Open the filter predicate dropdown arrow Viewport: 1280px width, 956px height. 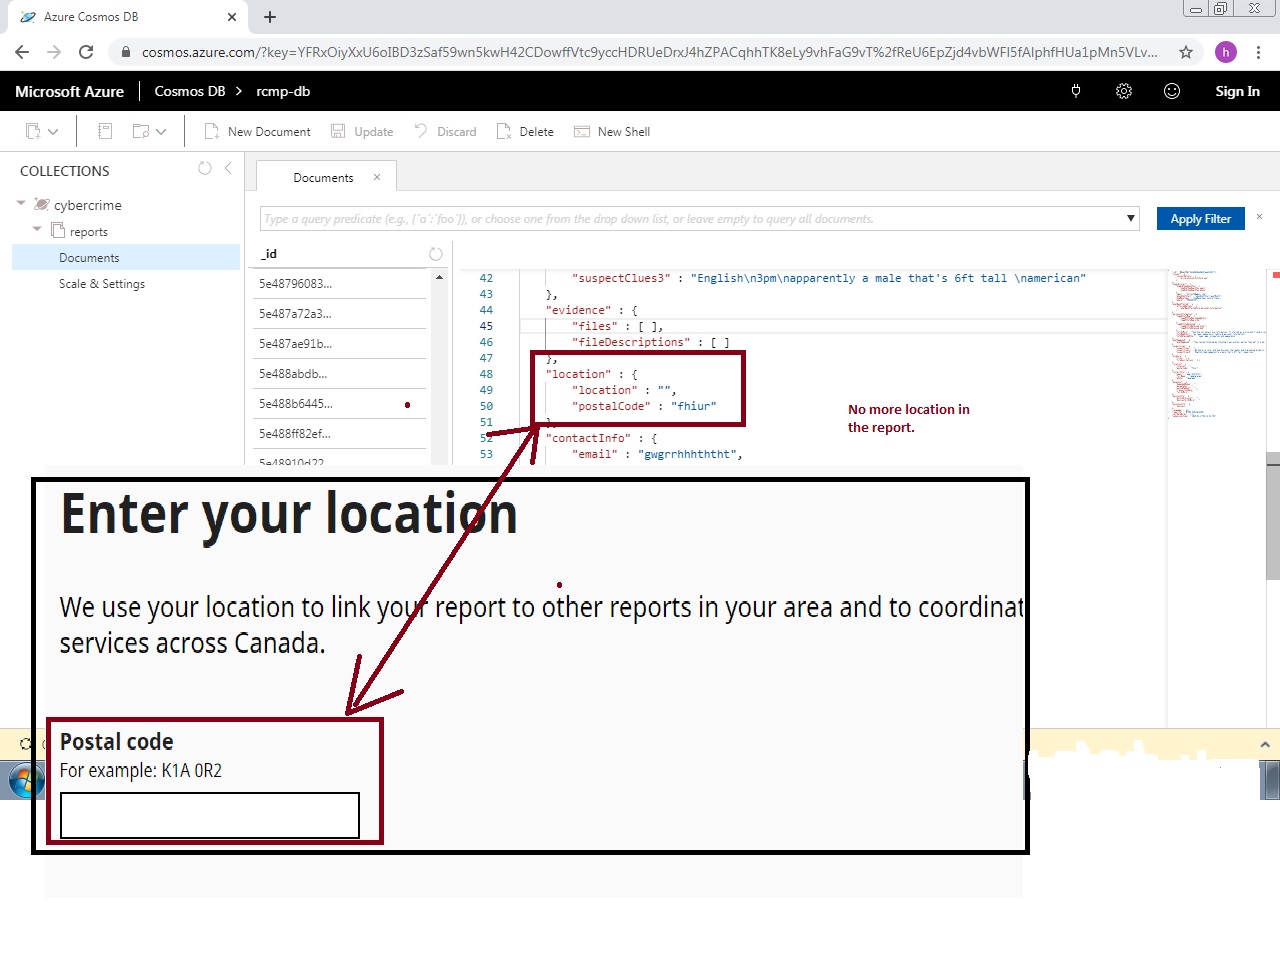pos(1131,219)
